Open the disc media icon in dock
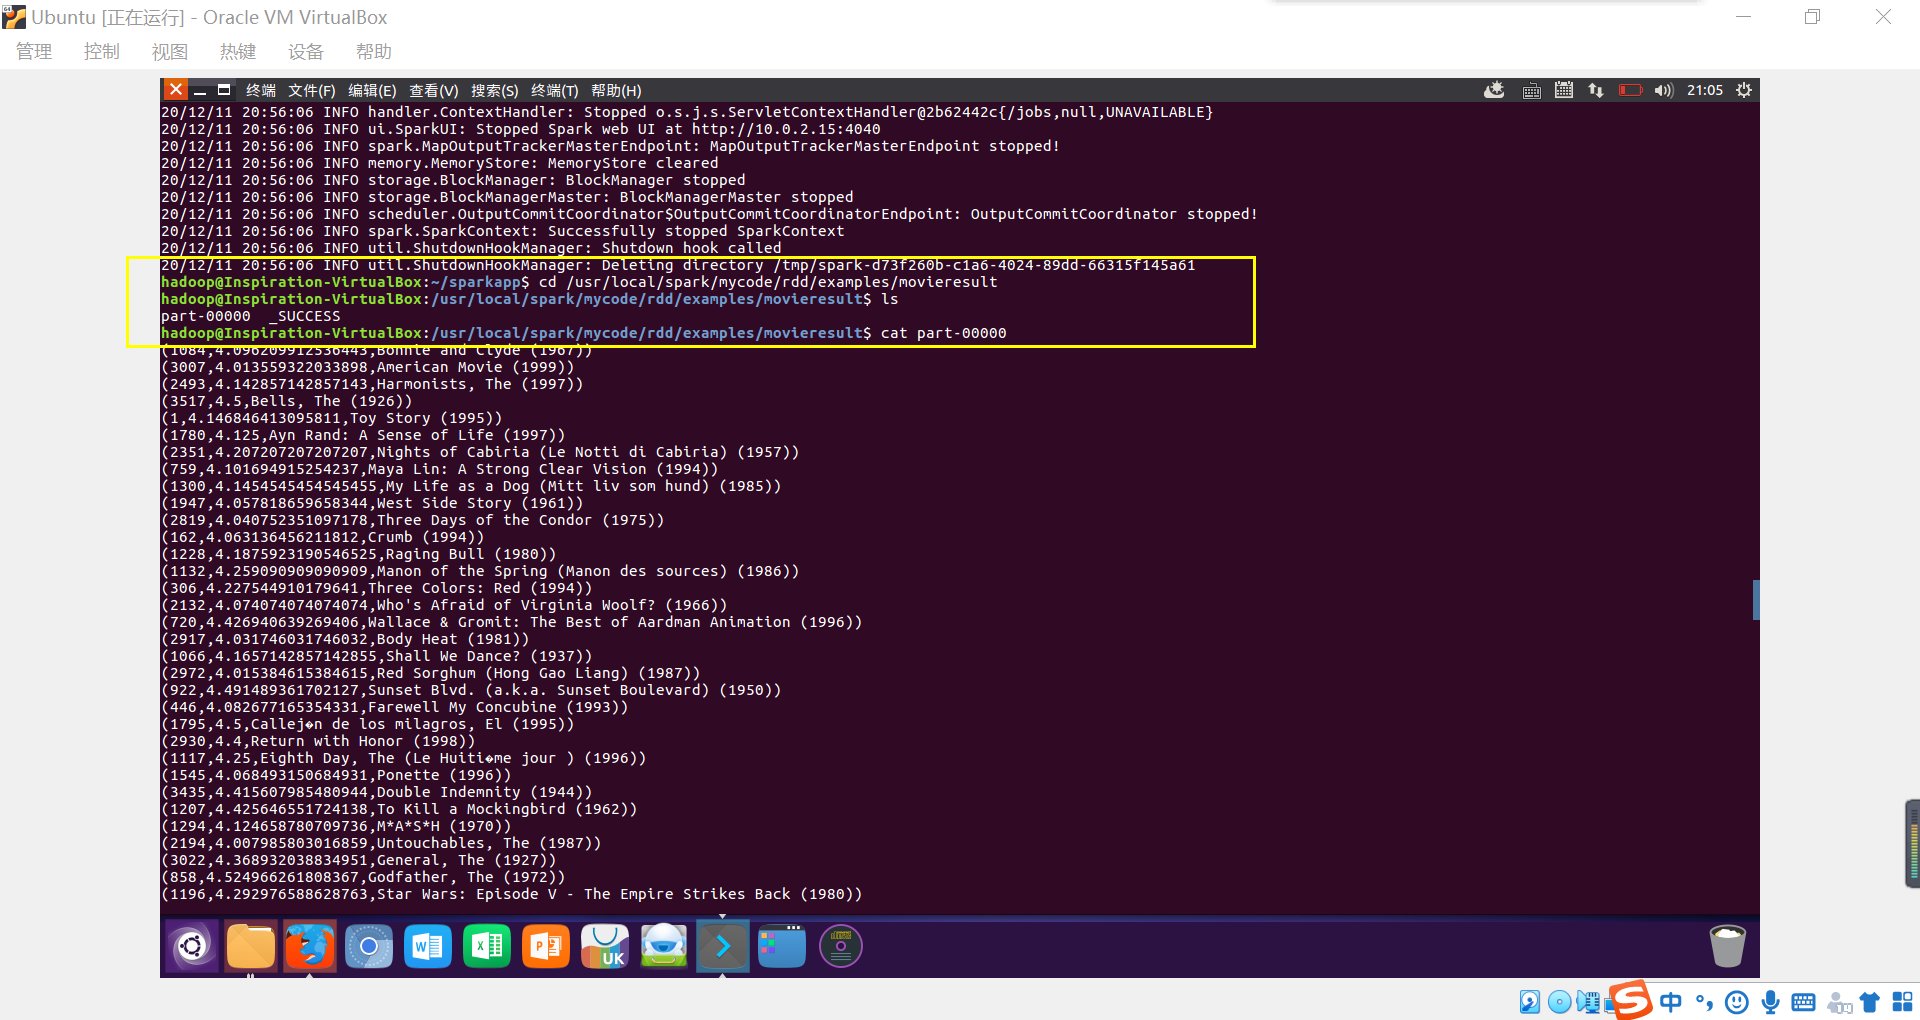This screenshot has width=1920, height=1020. pyautogui.click(x=841, y=946)
